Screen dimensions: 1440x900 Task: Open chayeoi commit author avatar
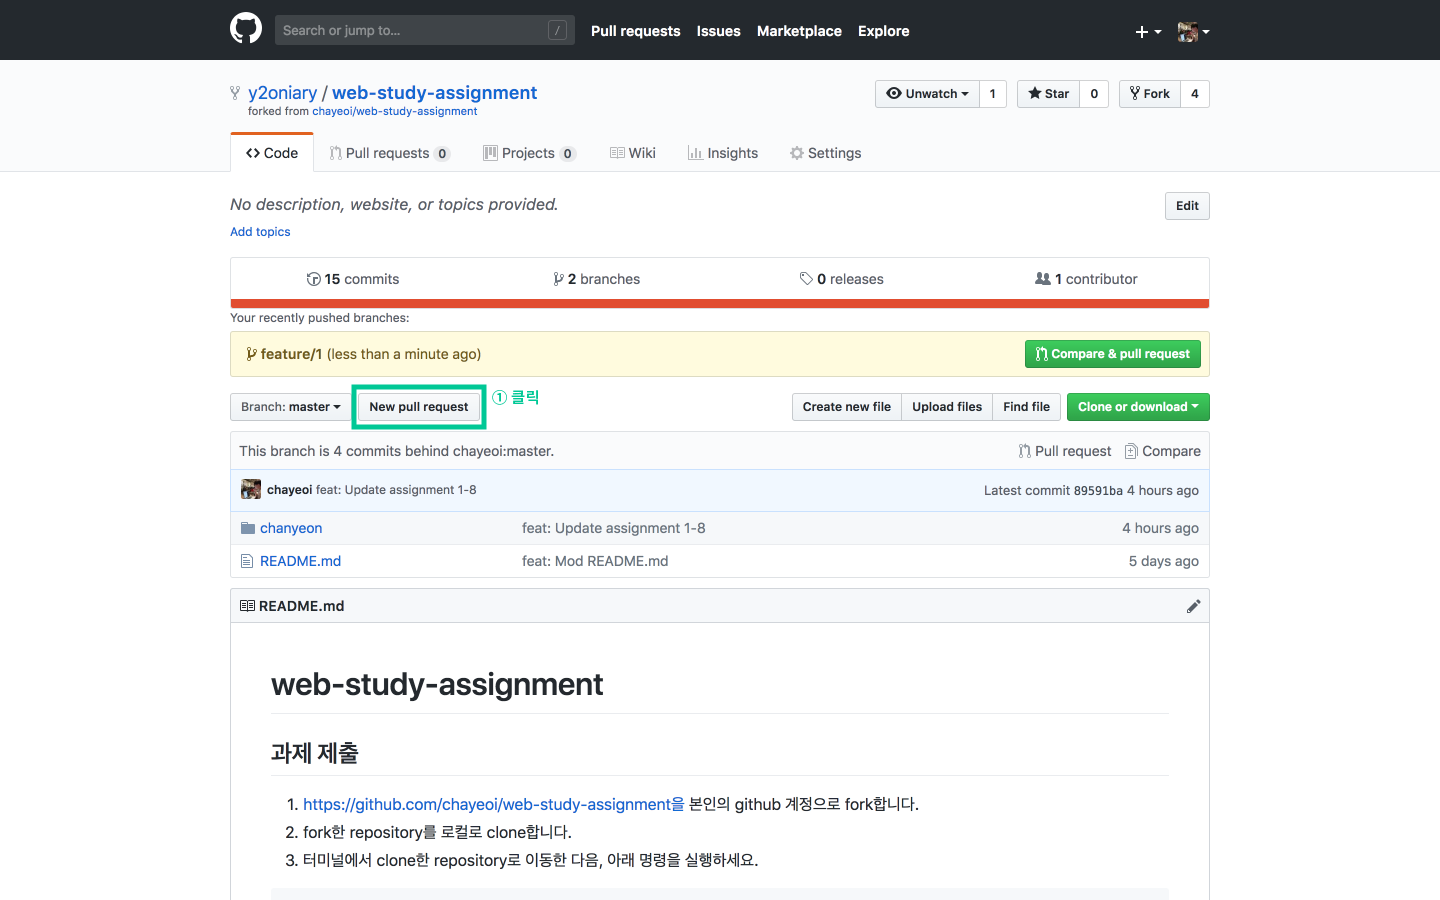251,489
